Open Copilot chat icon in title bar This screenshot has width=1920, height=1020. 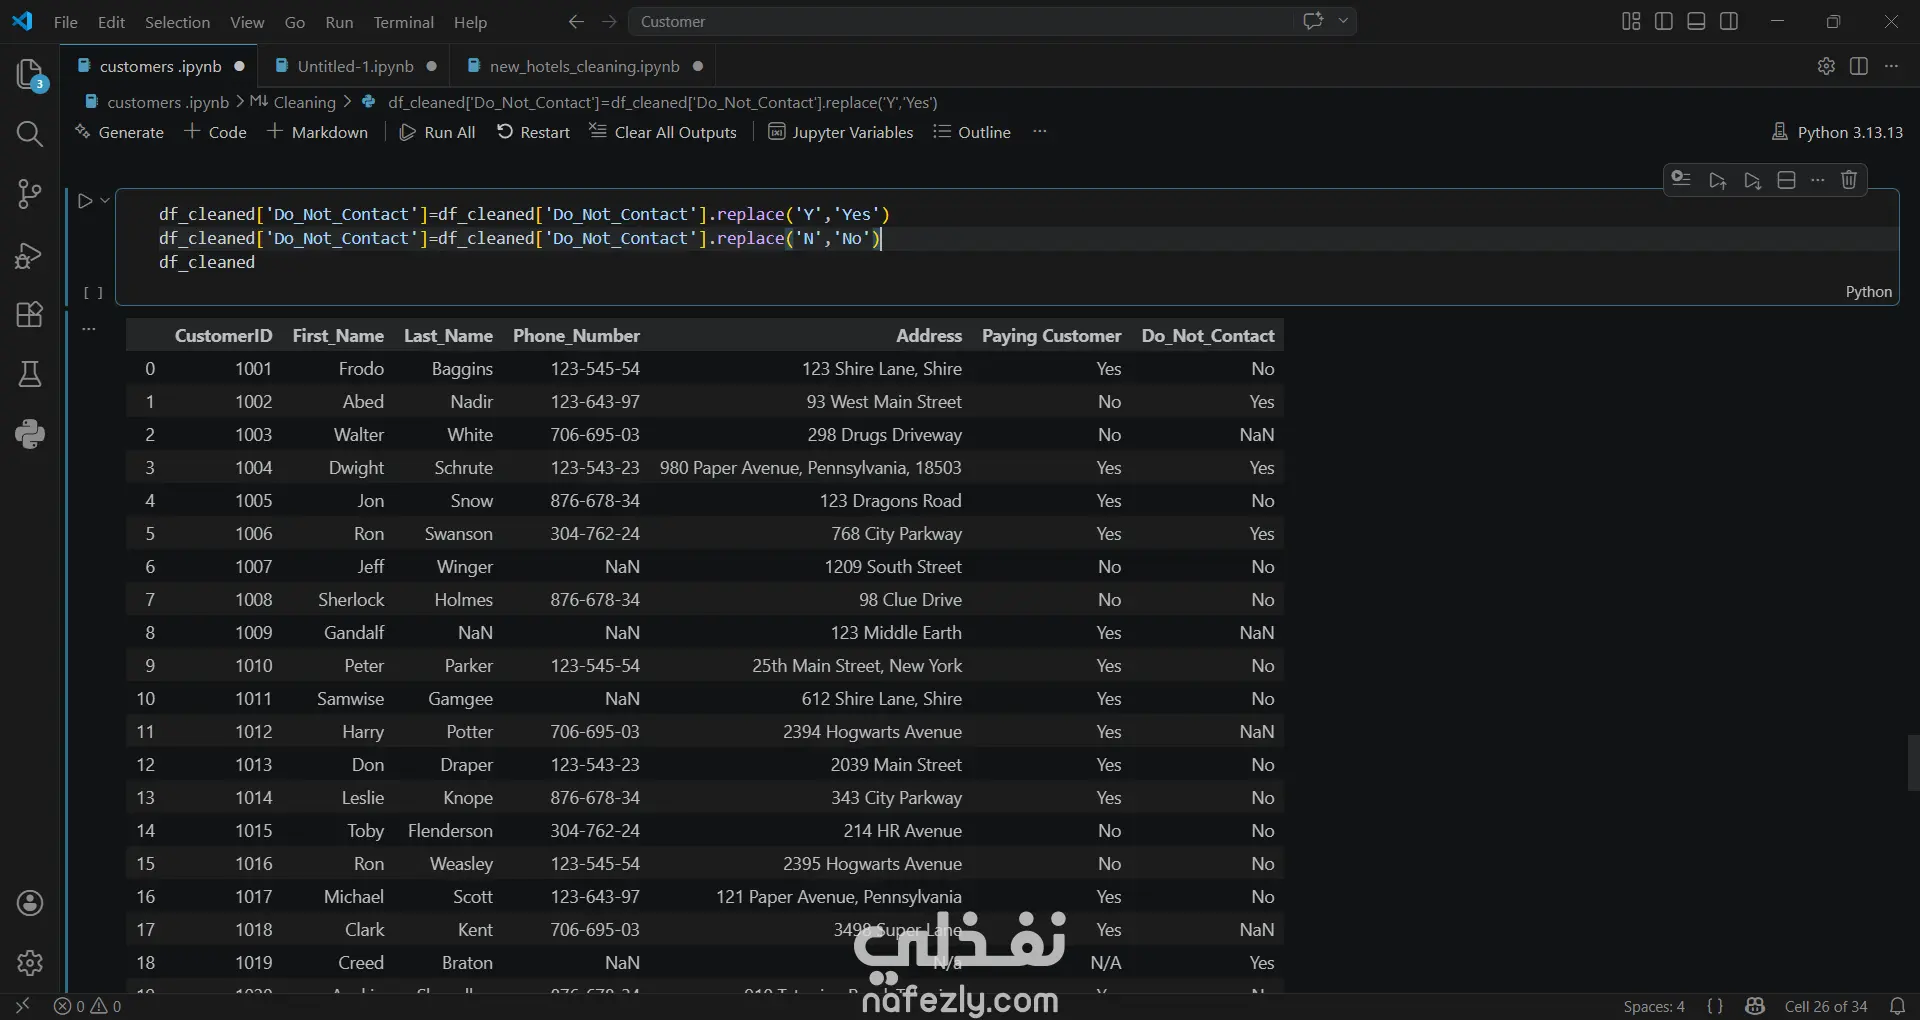pos(1314,21)
